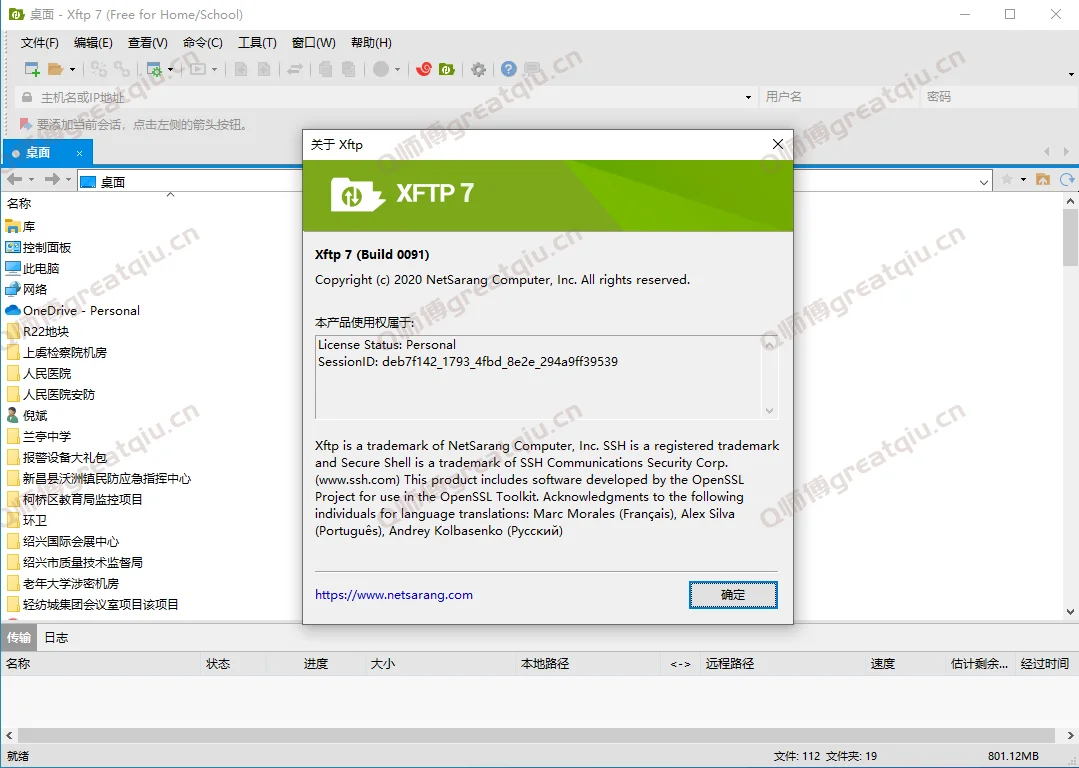Open the 文件(F) menu
This screenshot has width=1079, height=768.
click(x=40, y=42)
